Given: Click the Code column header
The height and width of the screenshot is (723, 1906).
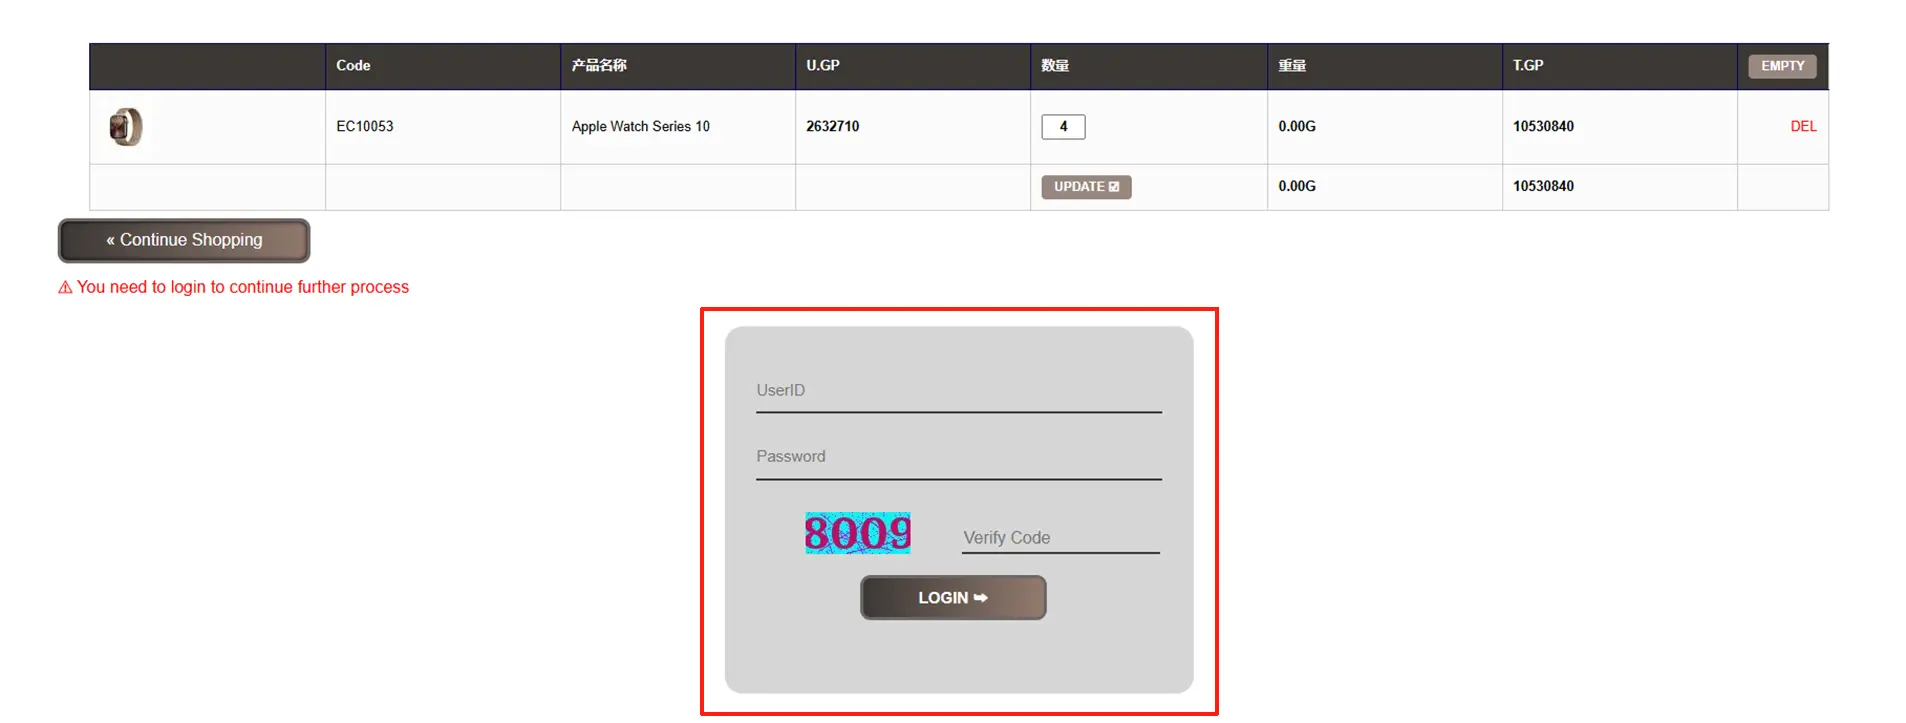Looking at the screenshot, I should (x=353, y=66).
